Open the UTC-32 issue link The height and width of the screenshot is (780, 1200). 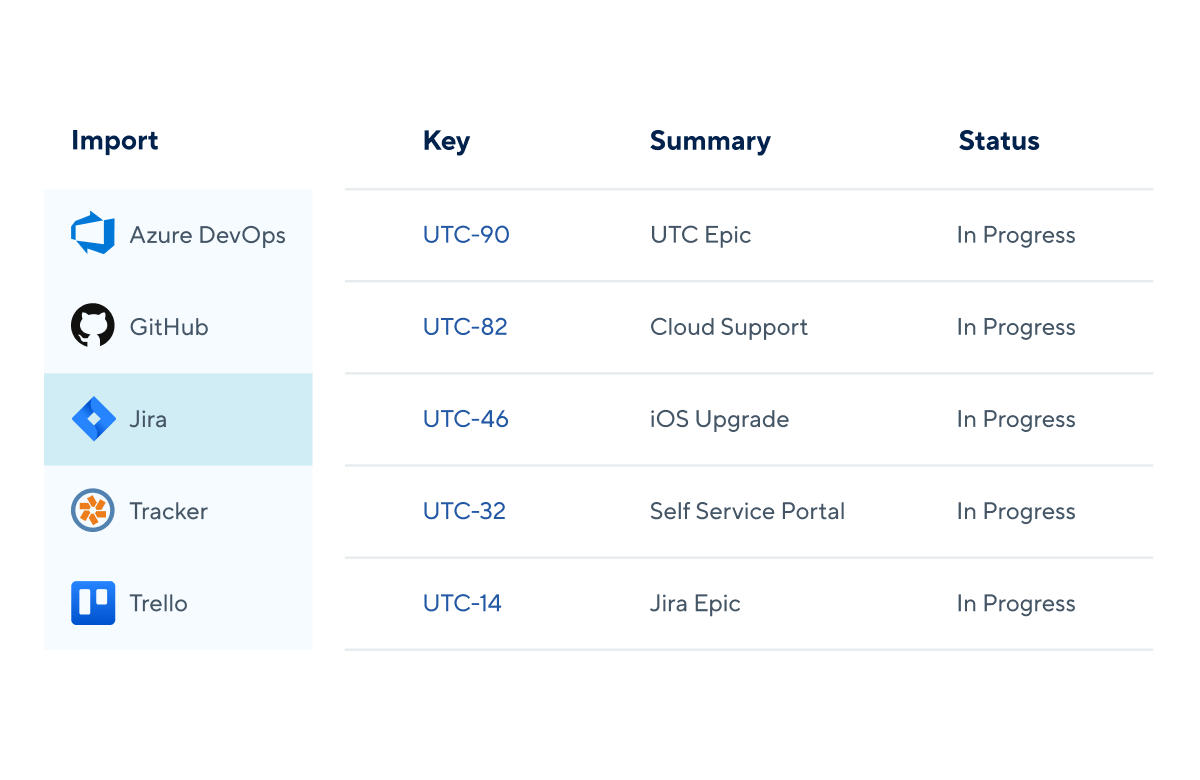click(x=464, y=511)
